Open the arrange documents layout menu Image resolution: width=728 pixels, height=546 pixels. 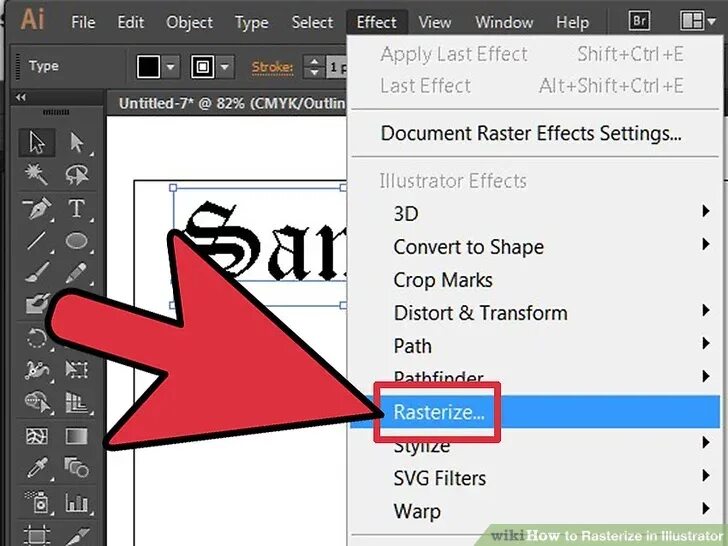[697, 21]
